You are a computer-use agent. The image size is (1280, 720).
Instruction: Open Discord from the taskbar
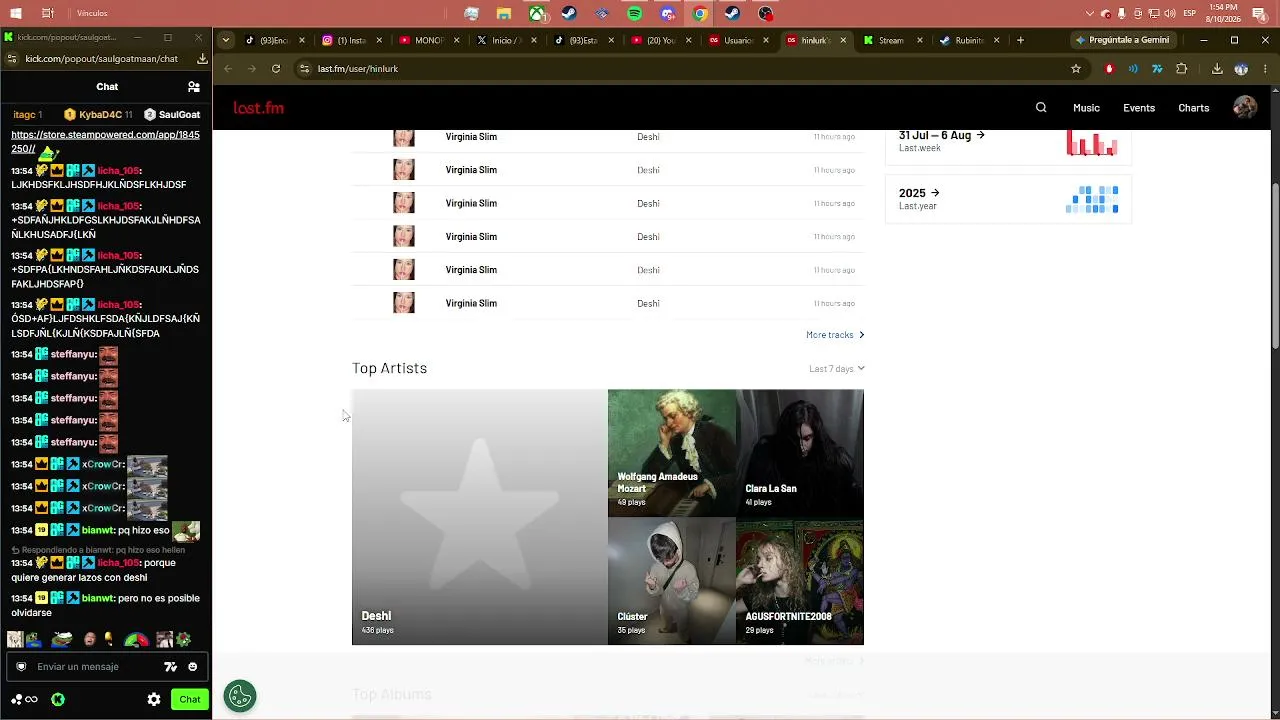pyautogui.click(x=668, y=14)
